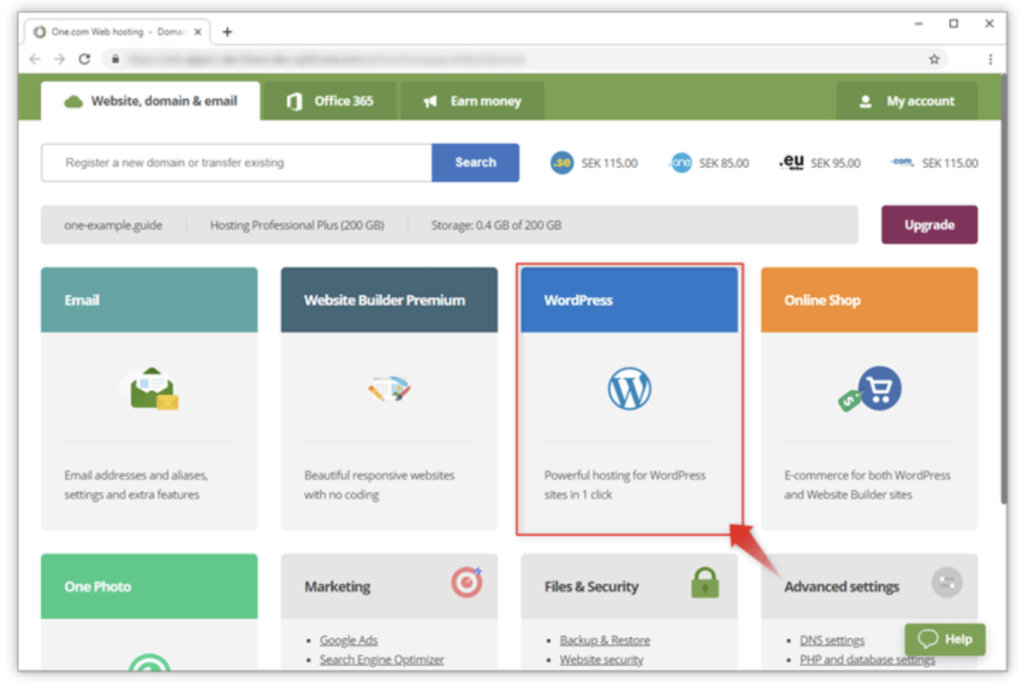Reload the page with refresh icon
Viewport: 1024px width, 683px height.
click(85, 59)
